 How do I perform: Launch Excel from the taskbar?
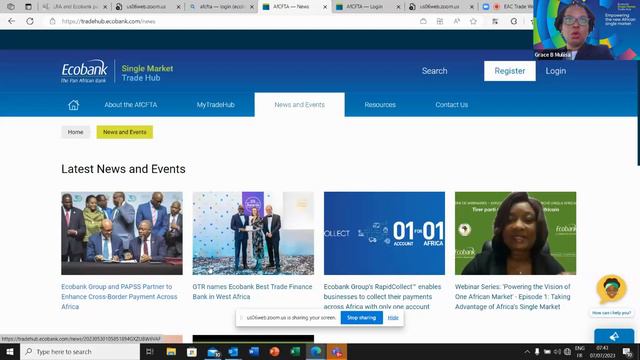(295, 351)
